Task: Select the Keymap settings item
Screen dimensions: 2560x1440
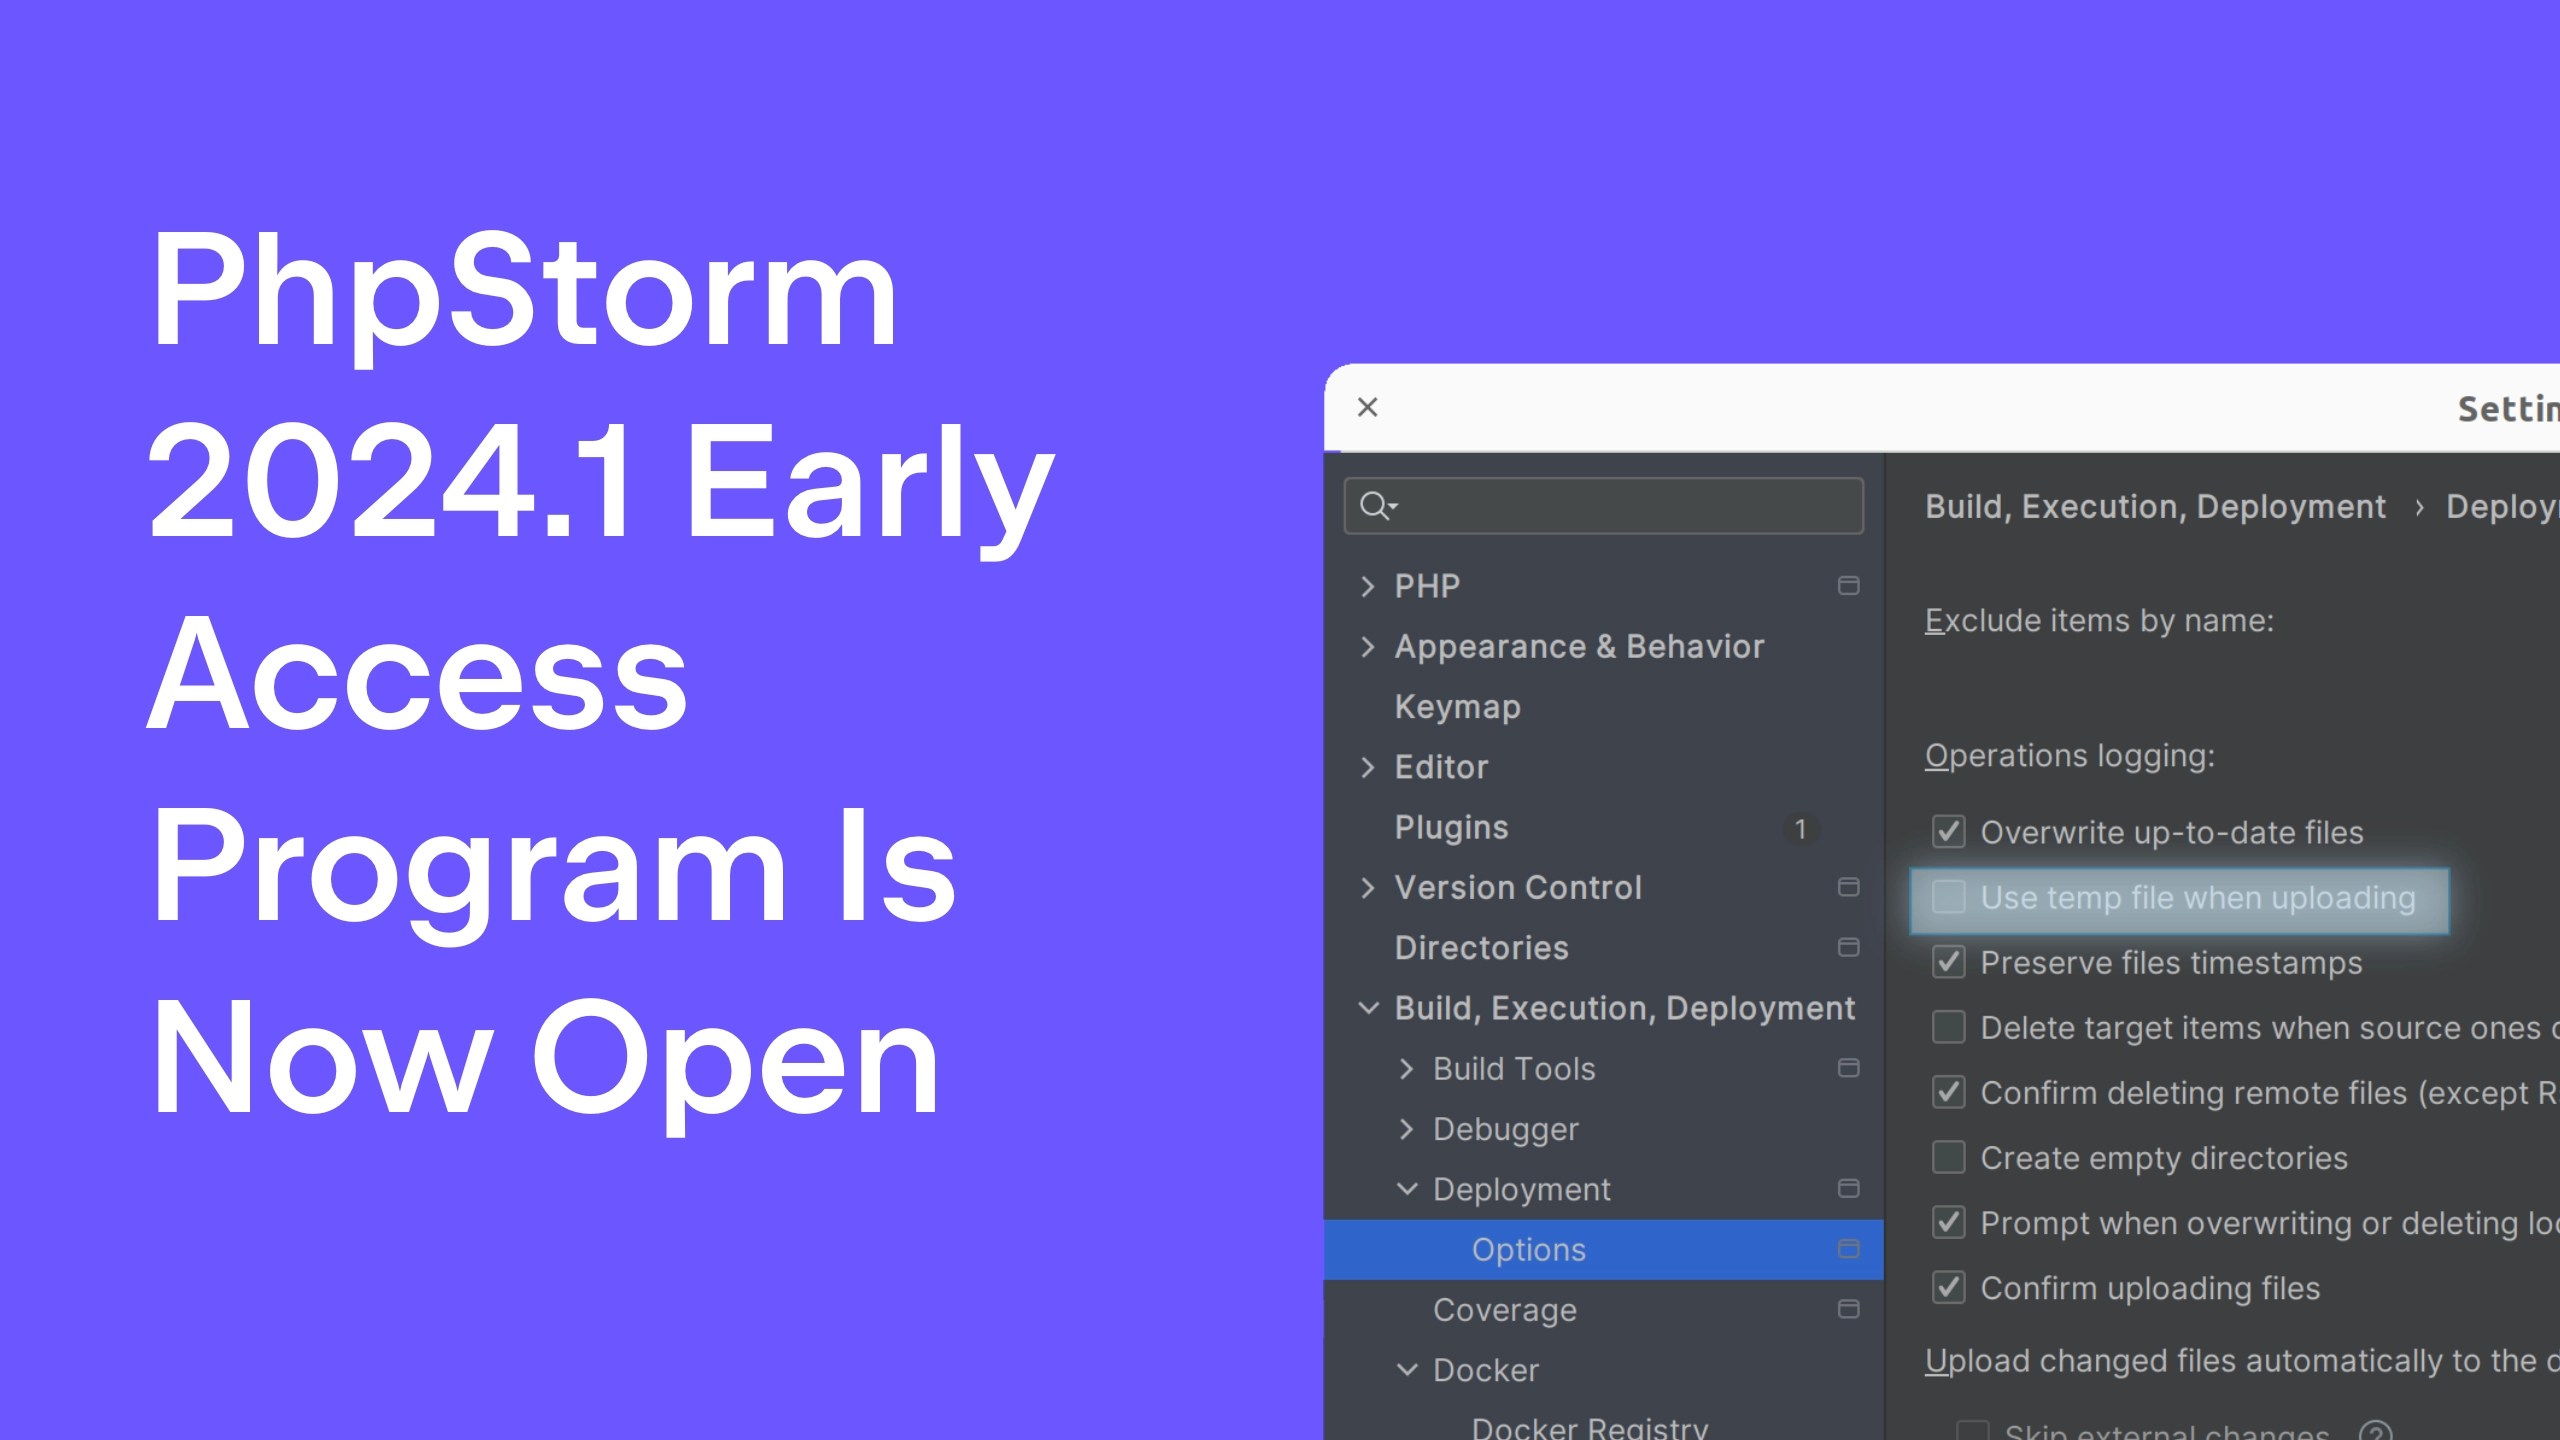Action: (x=1459, y=707)
